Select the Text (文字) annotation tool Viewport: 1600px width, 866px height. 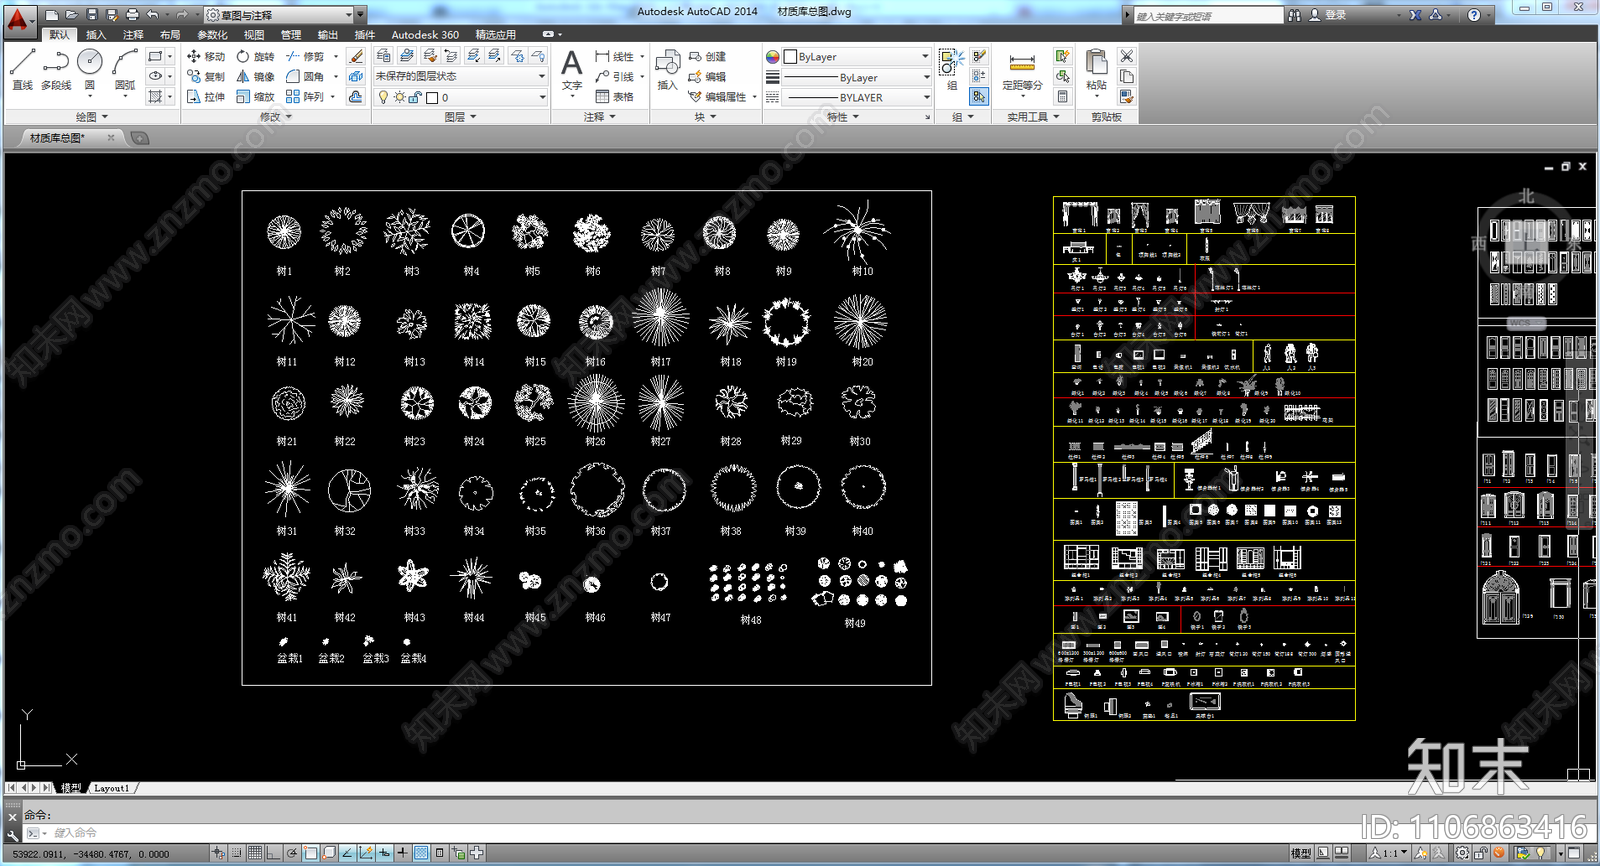tap(571, 72)
